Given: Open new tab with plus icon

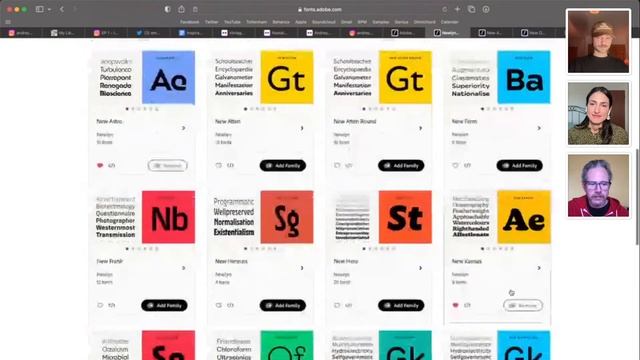Looking at the screenshot, I should pos(457,9).
